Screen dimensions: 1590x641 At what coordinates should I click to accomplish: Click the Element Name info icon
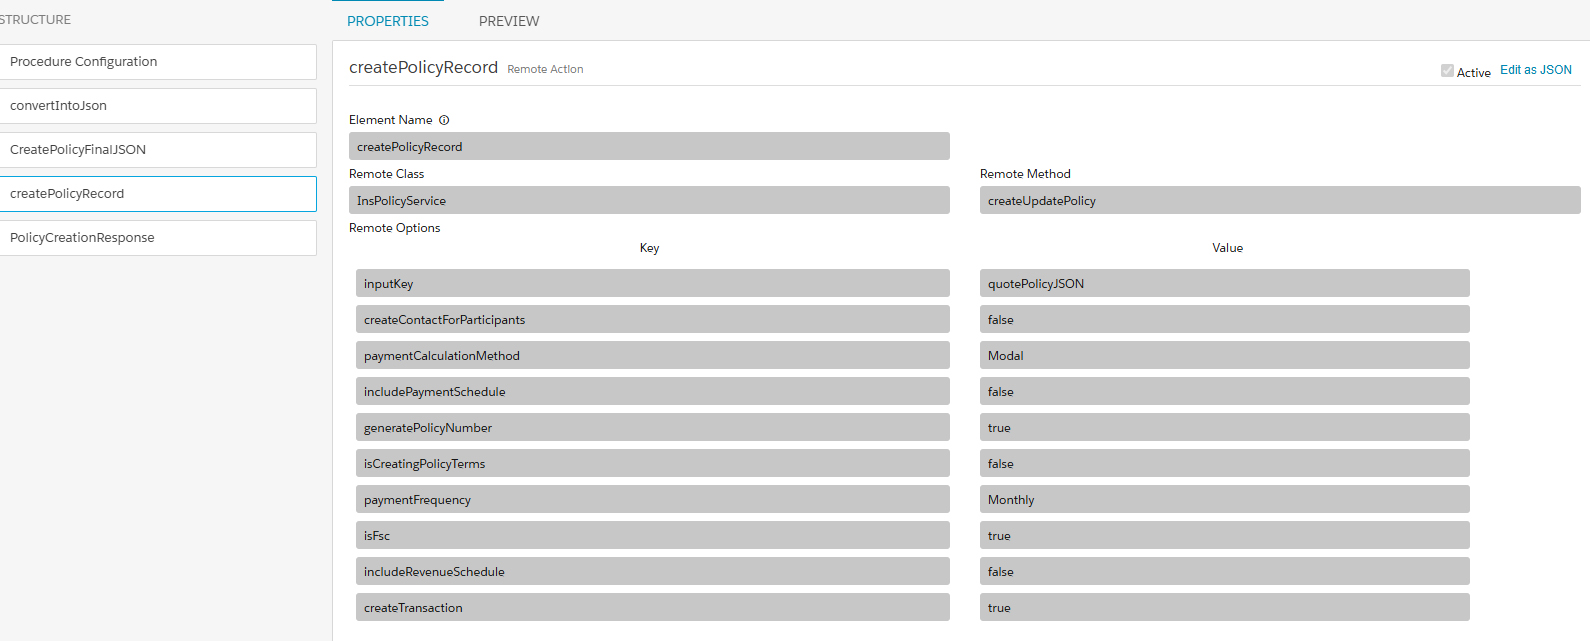point(444,120)
